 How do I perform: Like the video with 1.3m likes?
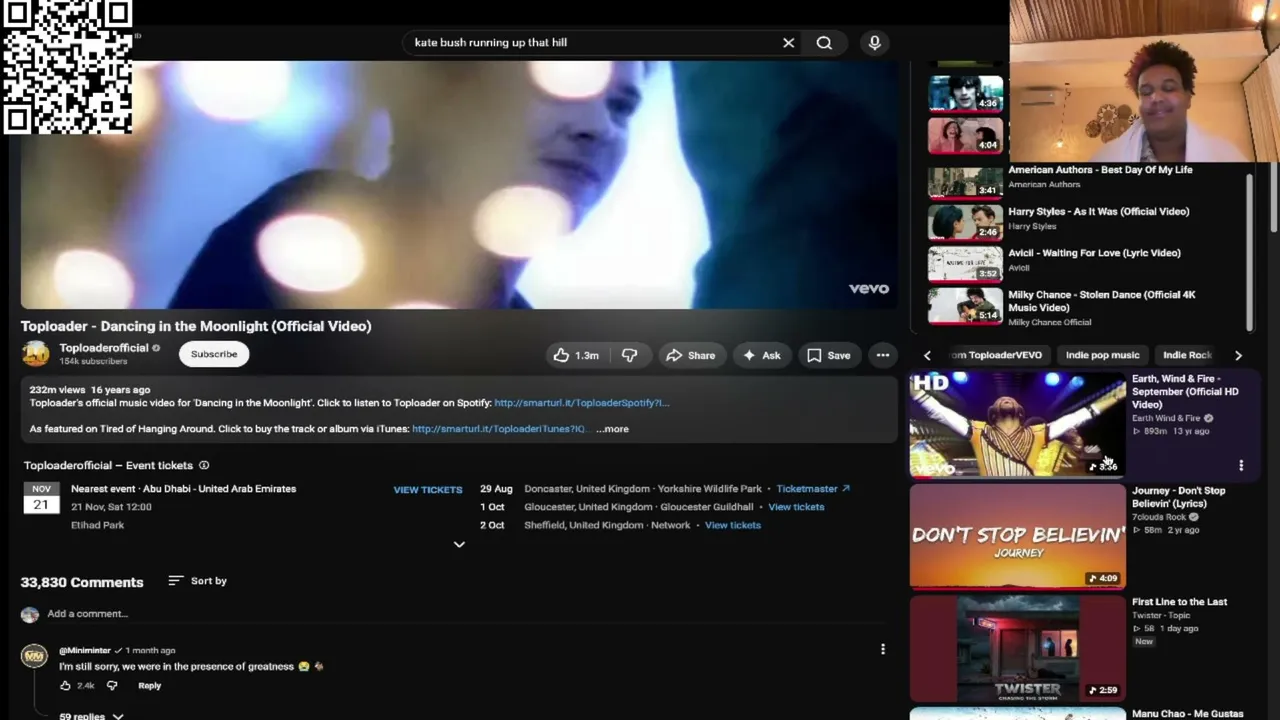[576, 355]
